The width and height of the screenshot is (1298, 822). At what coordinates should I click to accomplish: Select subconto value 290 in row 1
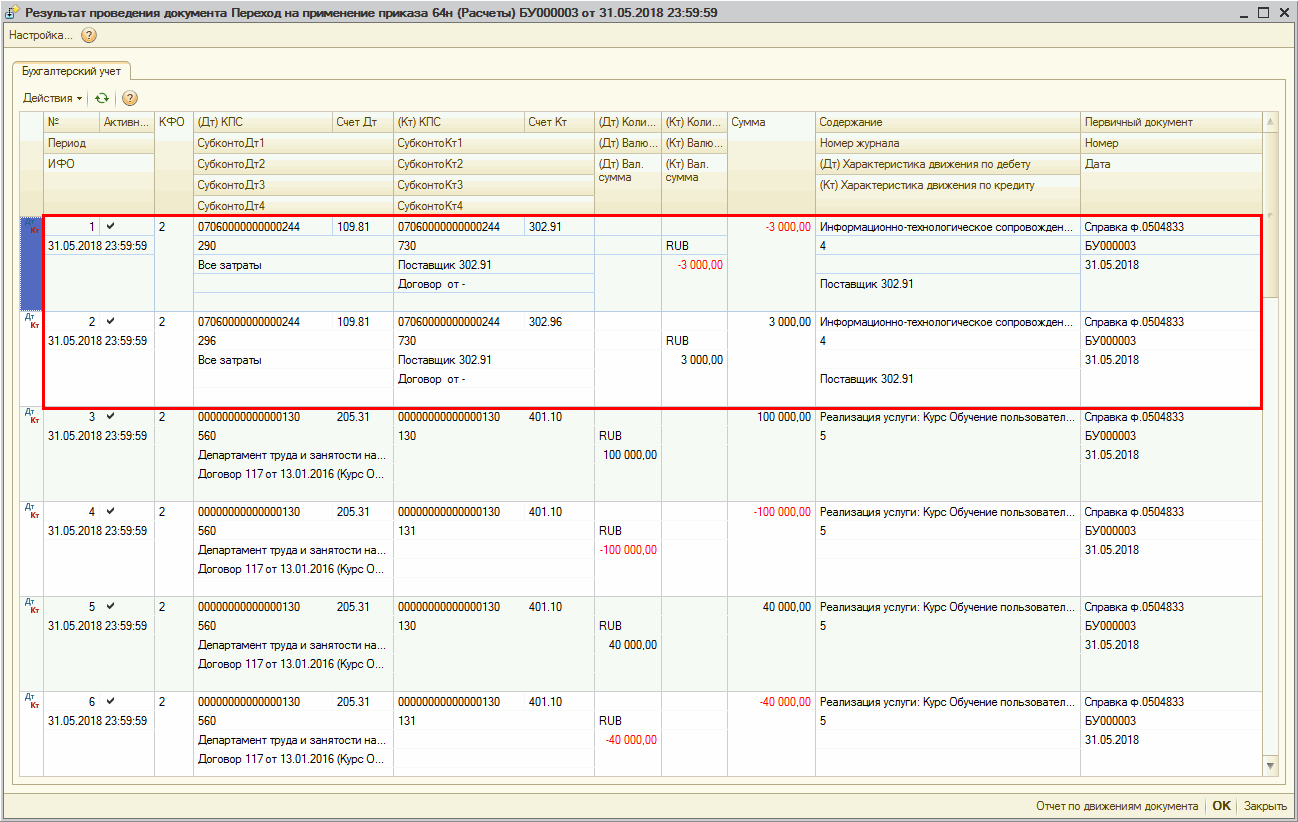click(293, 245)
